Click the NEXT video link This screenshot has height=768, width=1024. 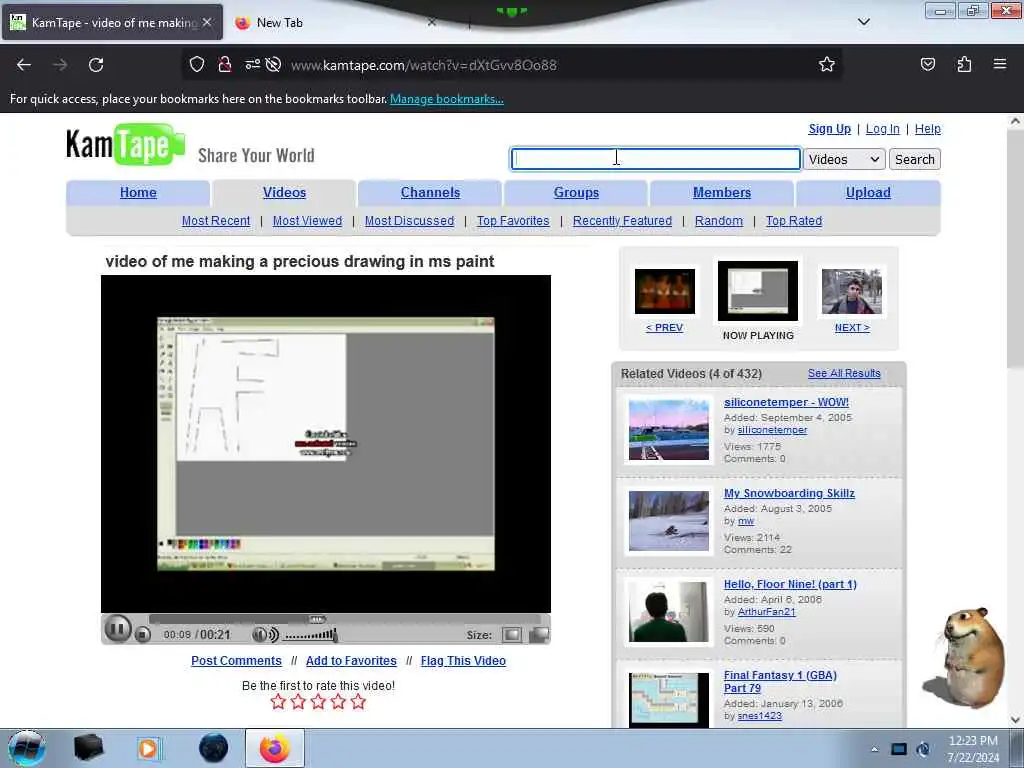pos(852,327)
